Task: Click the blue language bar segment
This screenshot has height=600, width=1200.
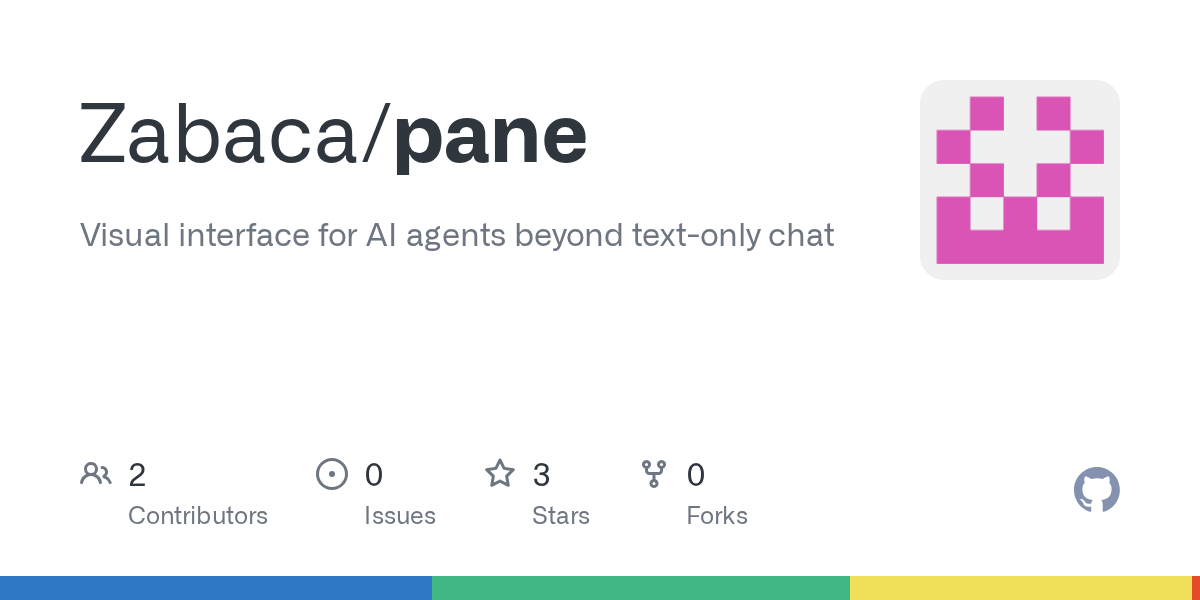Action: [x=216, y=588]
